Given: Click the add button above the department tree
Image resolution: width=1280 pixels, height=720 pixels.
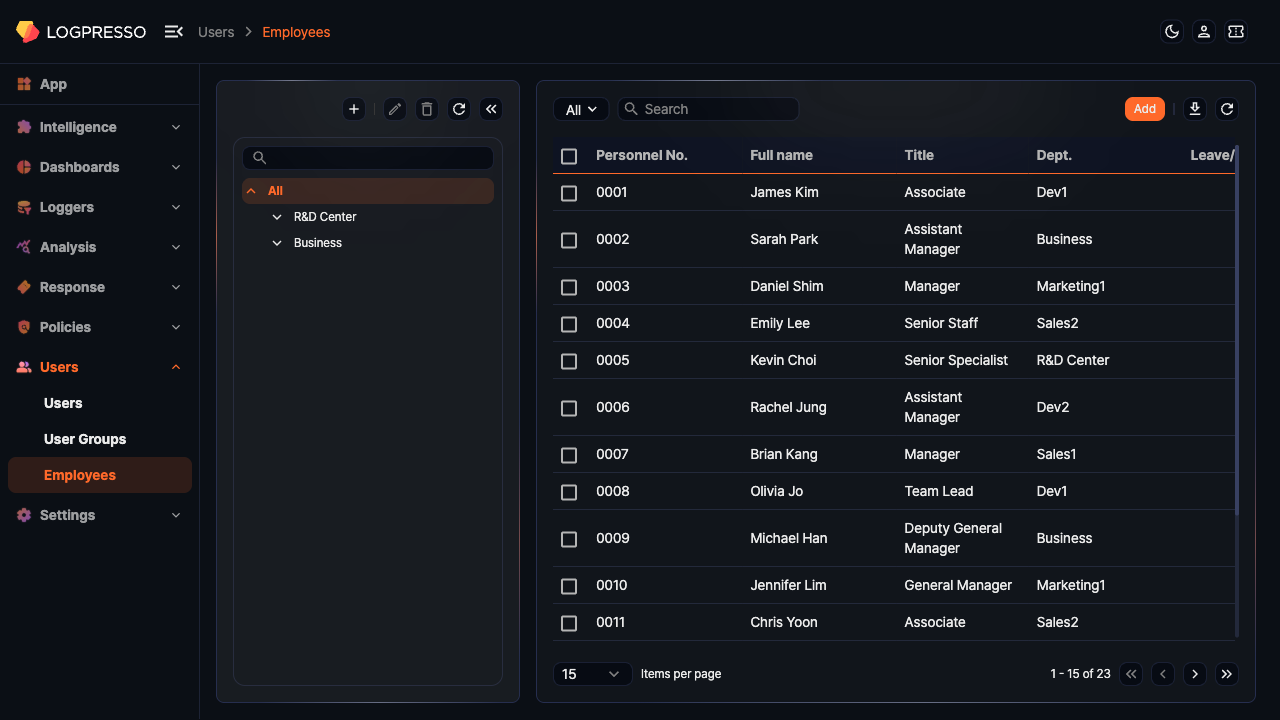Looking at the screenshot, I should click(353, 109).
